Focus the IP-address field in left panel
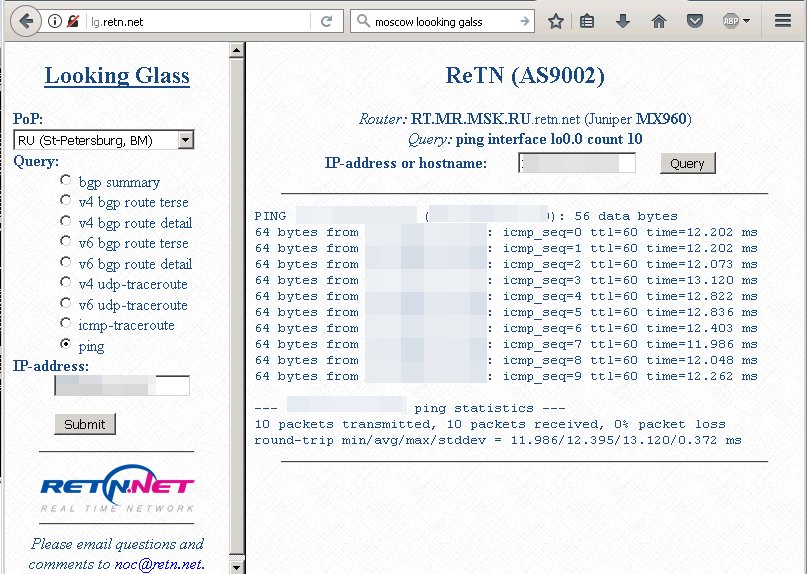 pyautogui.click(x=122, y=385)
